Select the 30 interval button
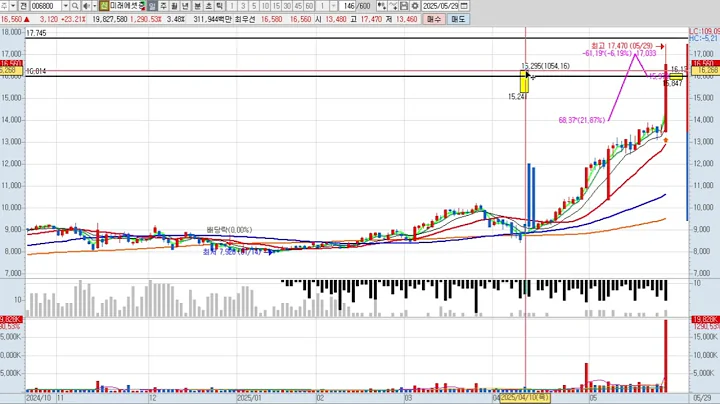 [287, 6]
